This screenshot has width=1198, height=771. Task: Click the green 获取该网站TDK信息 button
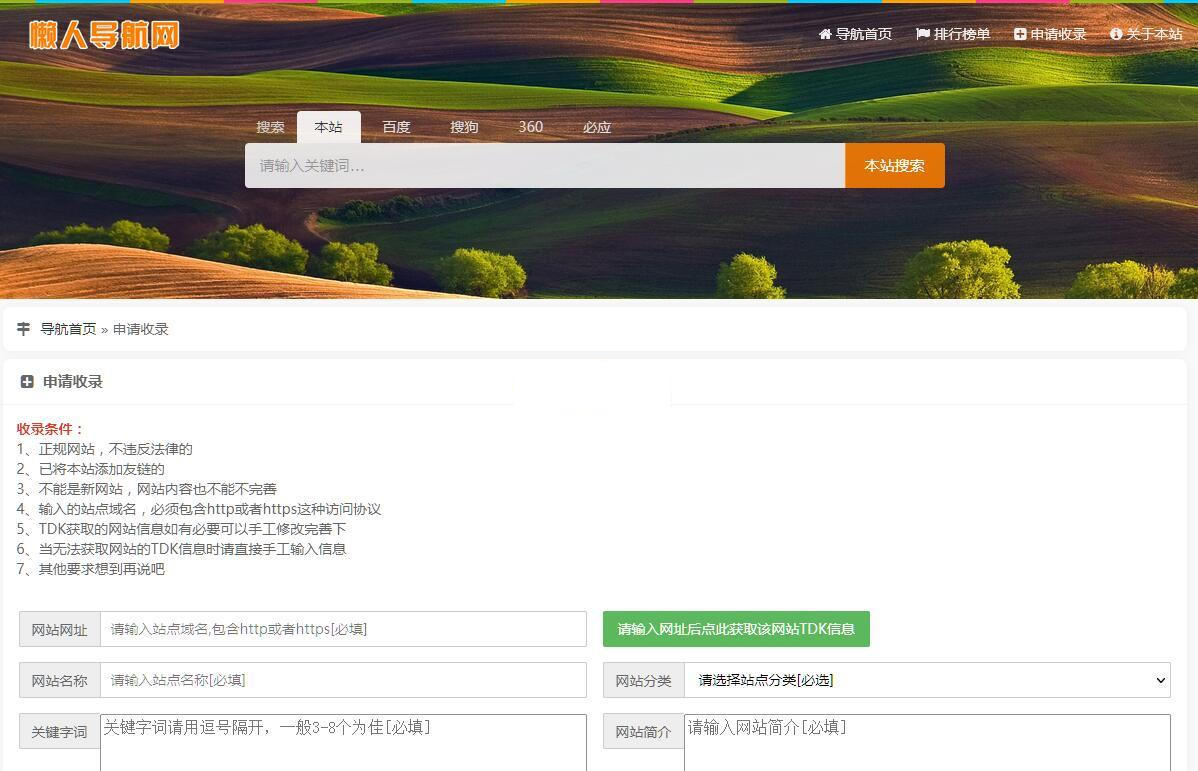(x=736, y=629)
